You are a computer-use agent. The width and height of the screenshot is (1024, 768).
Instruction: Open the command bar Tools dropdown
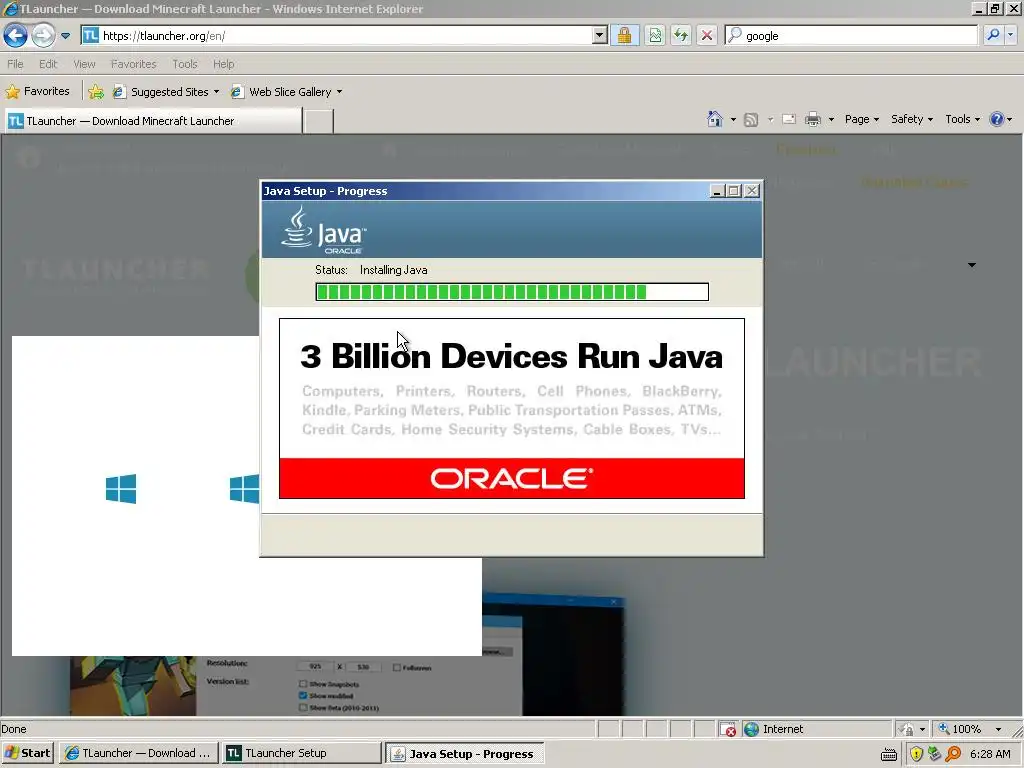click(963, 120)
